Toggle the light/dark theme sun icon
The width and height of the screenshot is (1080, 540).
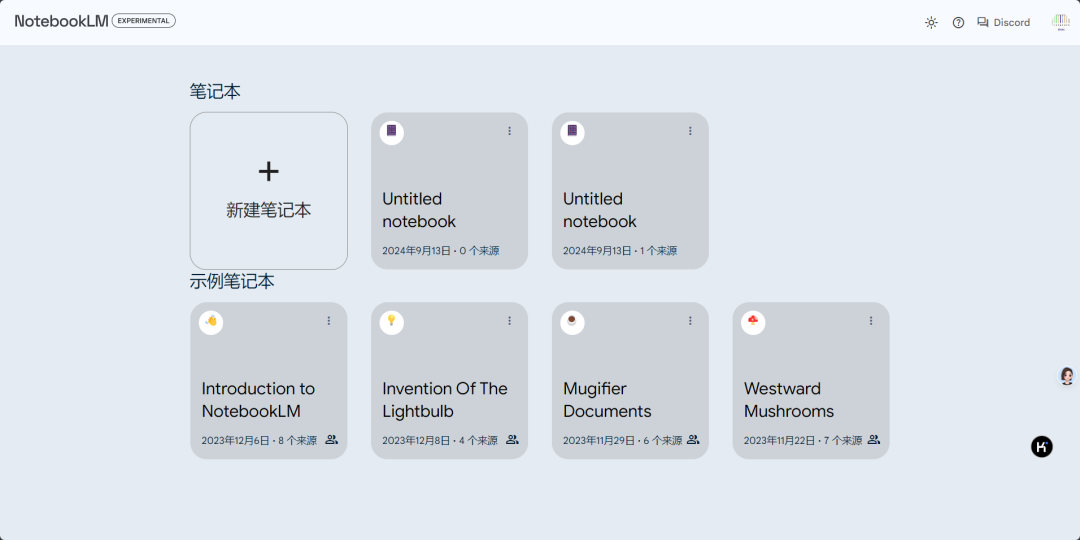[931, 22]
